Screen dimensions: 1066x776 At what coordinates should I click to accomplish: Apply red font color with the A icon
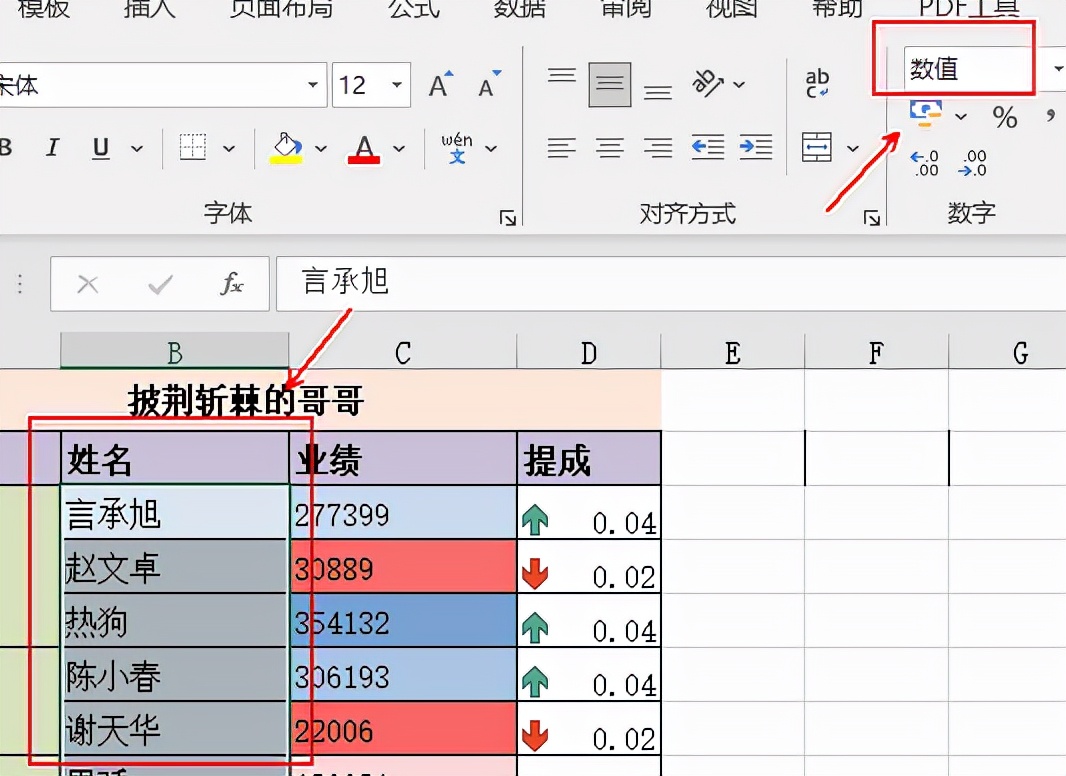pyautogui.click(x=362, y=147)
